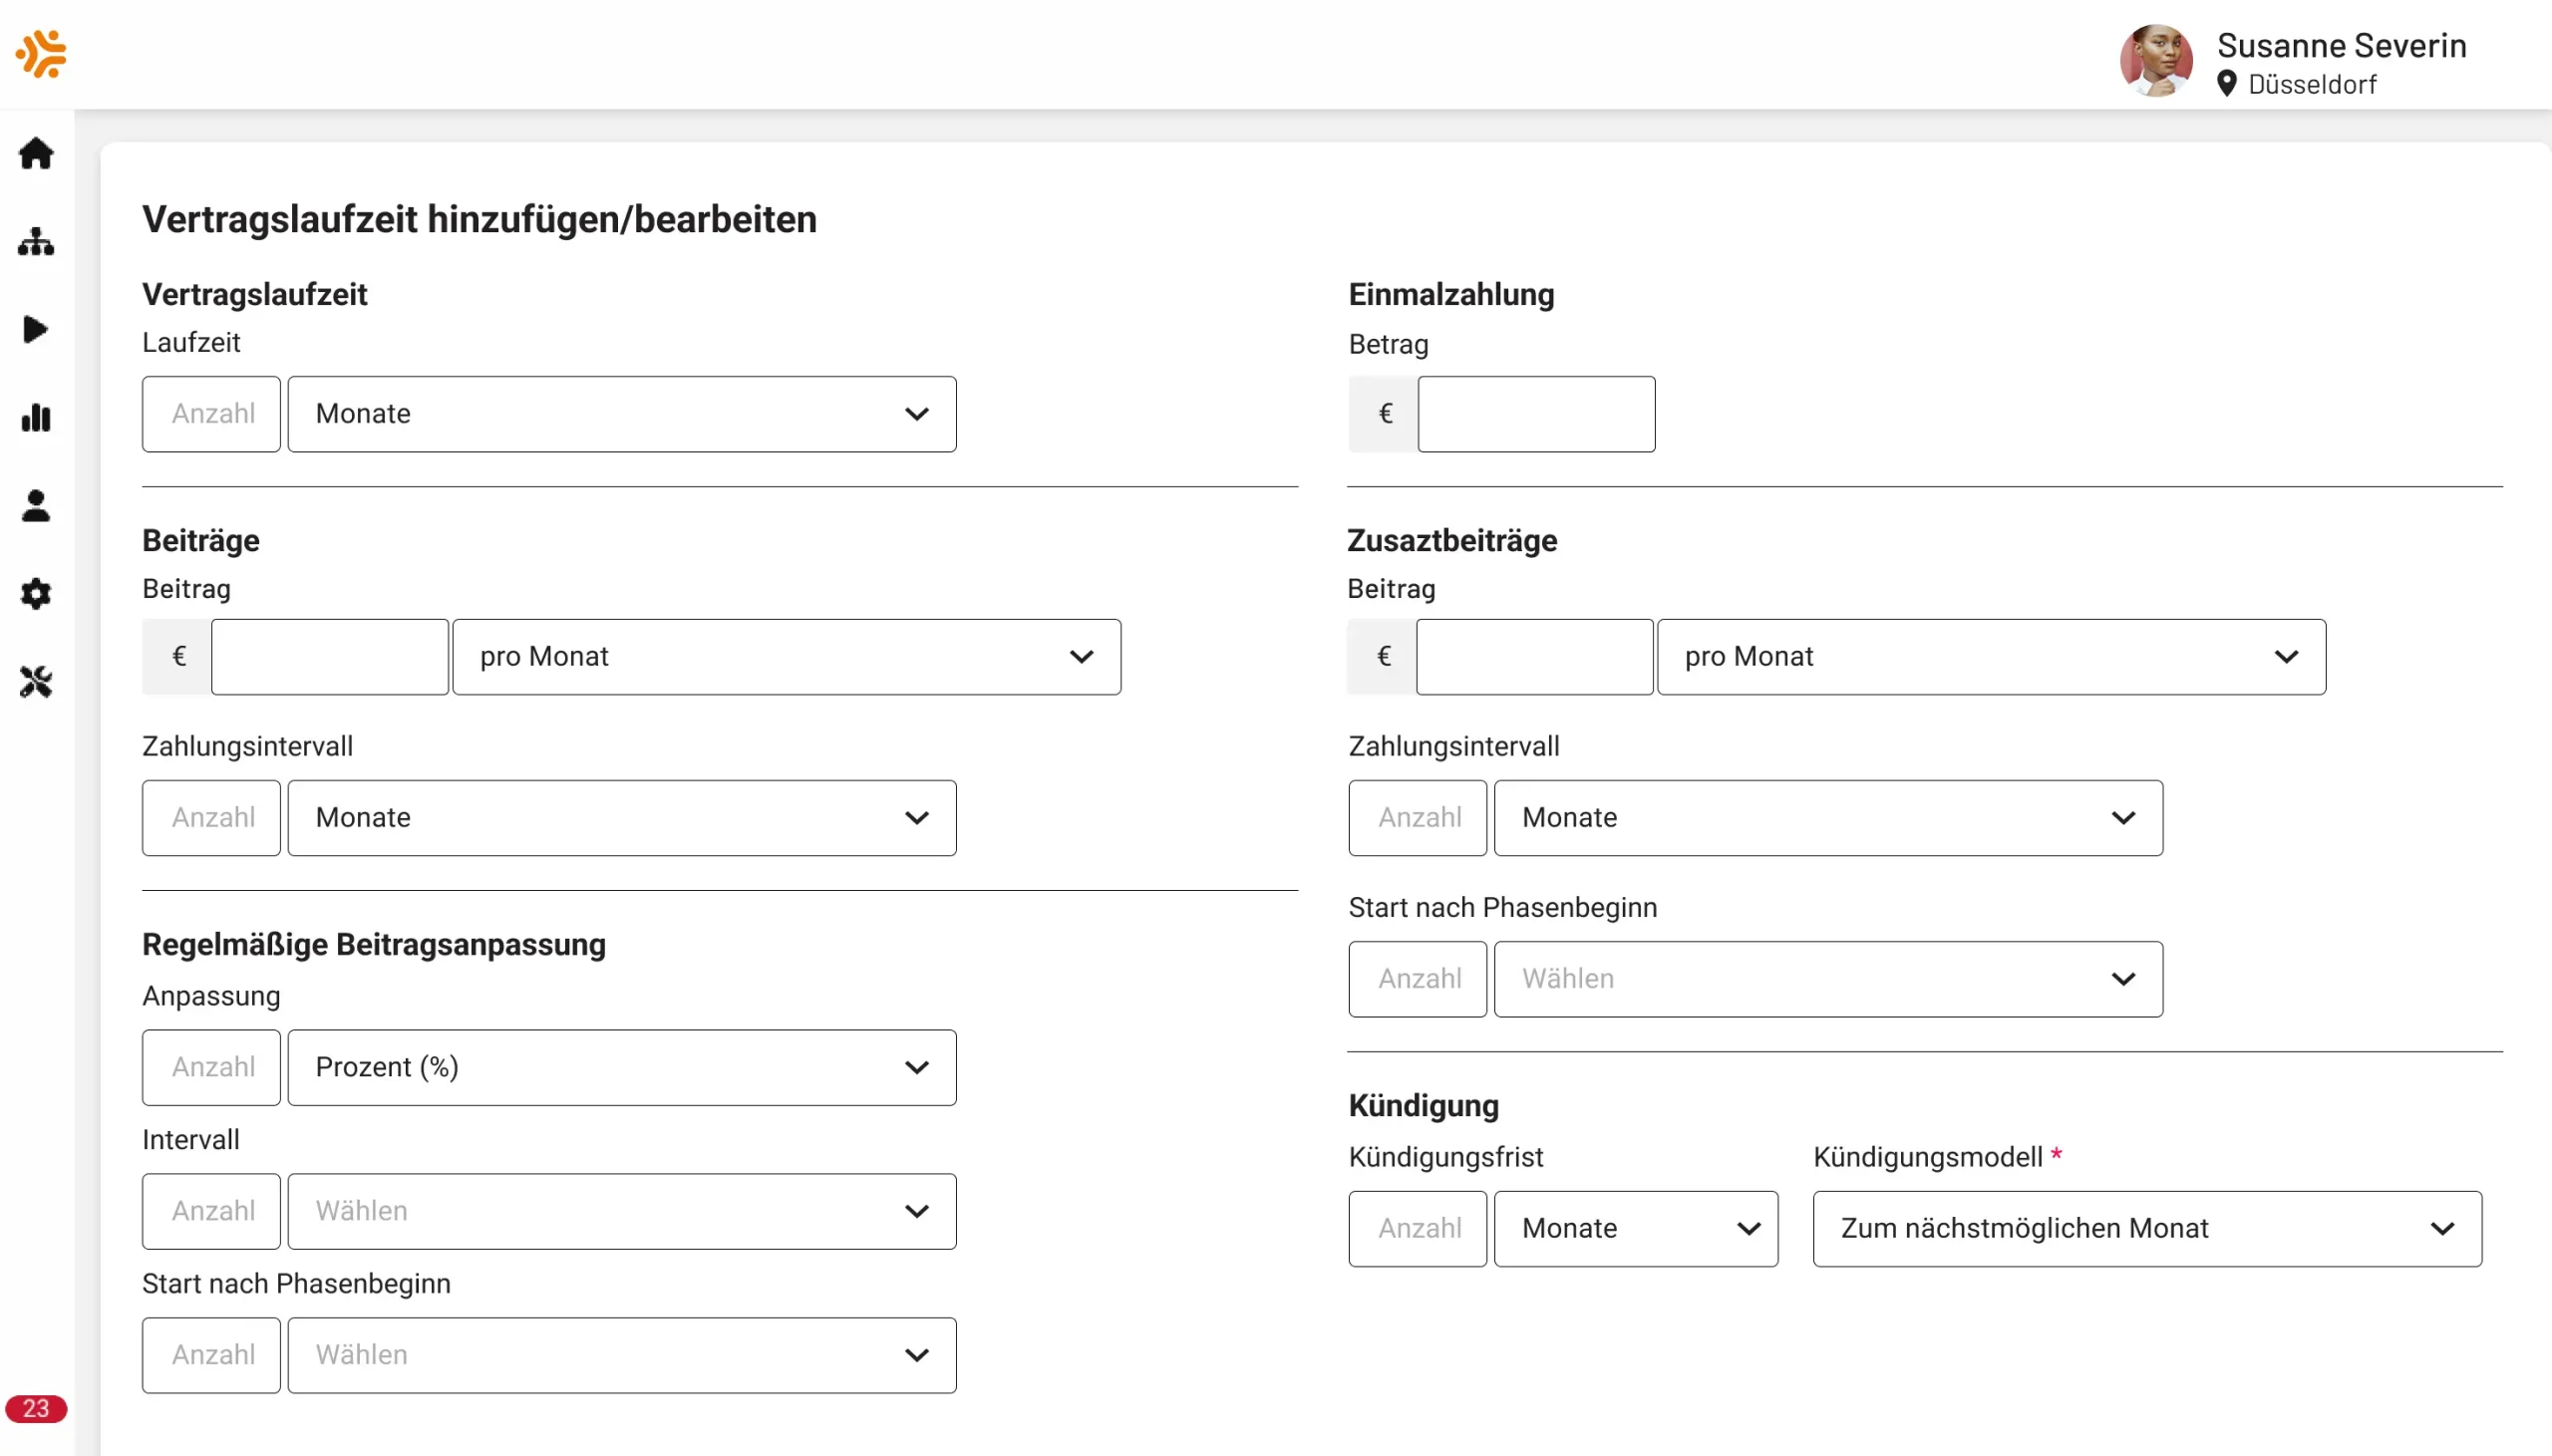Click the Kündigungsfrist Anzahl input field
The width and height of the screenshot is (2552, 1456).
(1417, 1228)
